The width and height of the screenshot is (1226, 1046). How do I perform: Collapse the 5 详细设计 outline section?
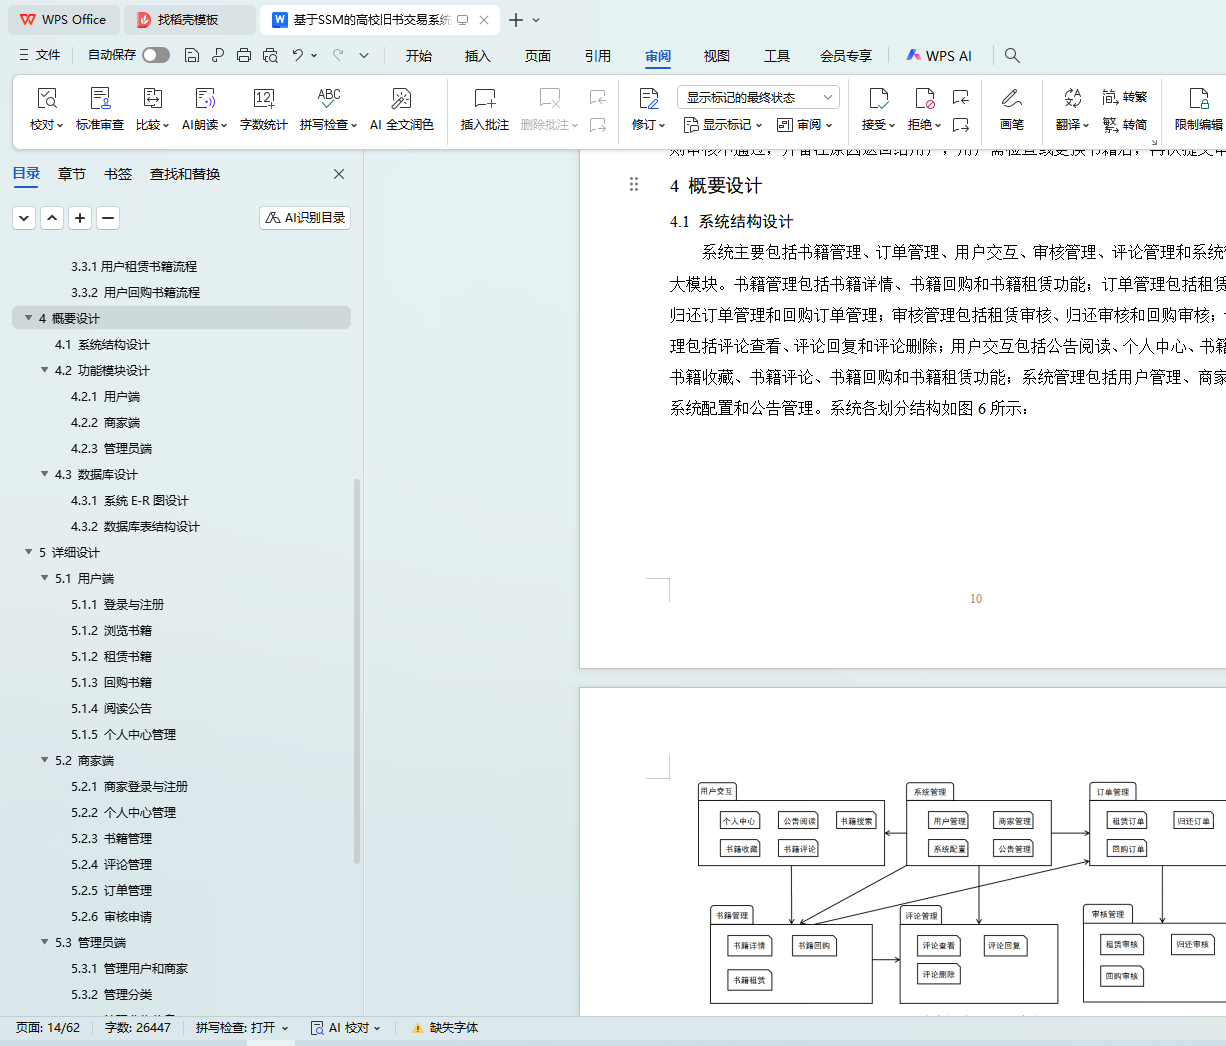tap(29, 552)
